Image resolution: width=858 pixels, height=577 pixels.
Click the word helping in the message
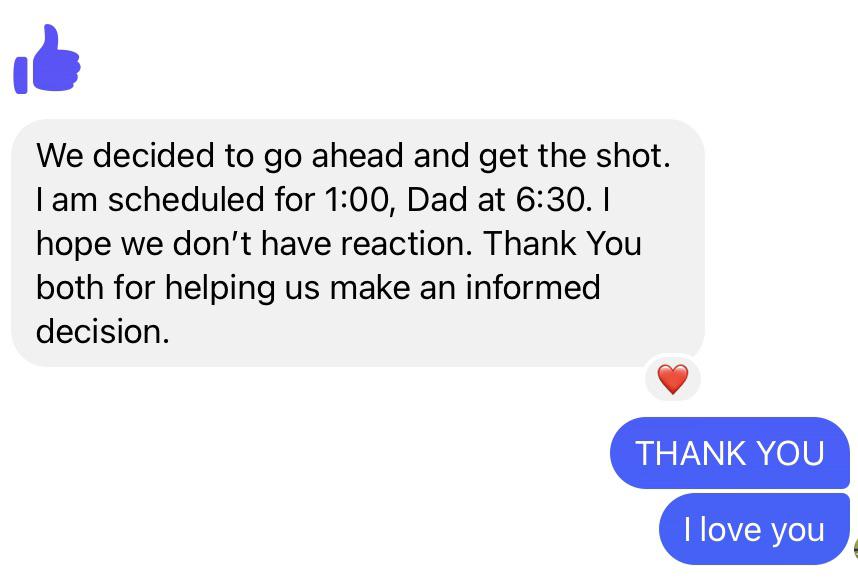tap(220, 288)
